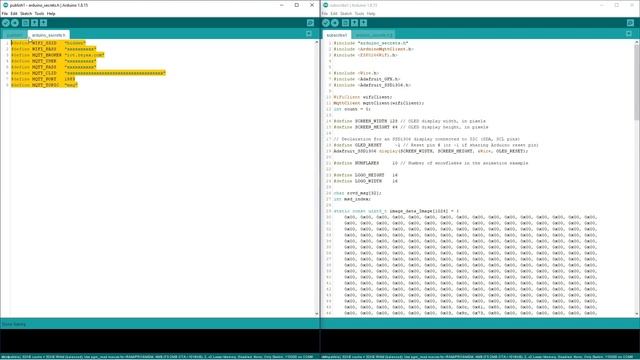Click Upload icon in publish1 window
This screenshot has height=360, width=640.
15,23
